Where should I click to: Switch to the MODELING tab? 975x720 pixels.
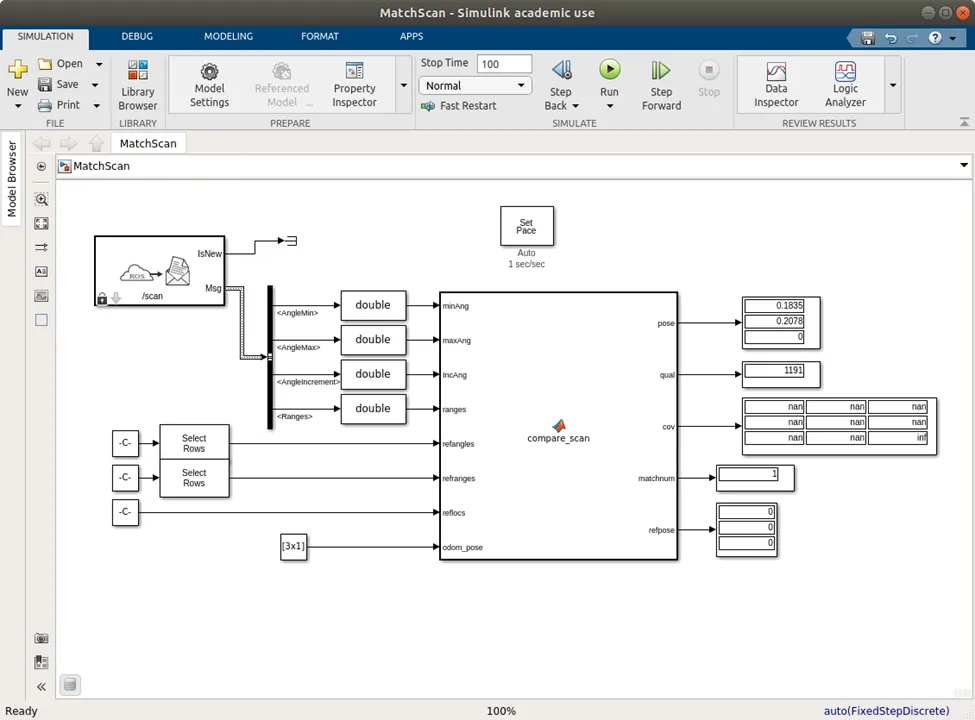(228, 37)
